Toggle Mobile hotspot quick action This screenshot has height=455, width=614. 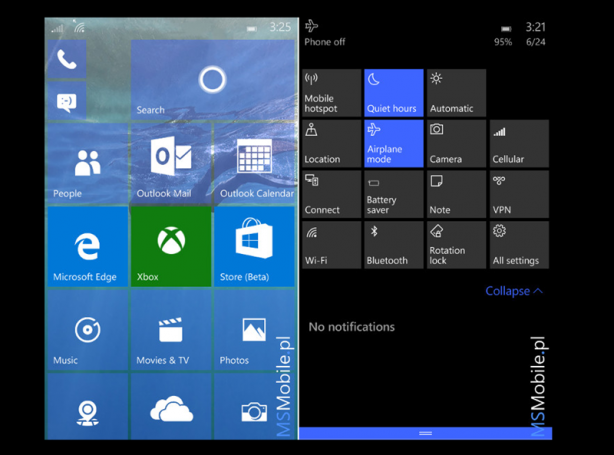pyautogui.click(x=331, y=93)
